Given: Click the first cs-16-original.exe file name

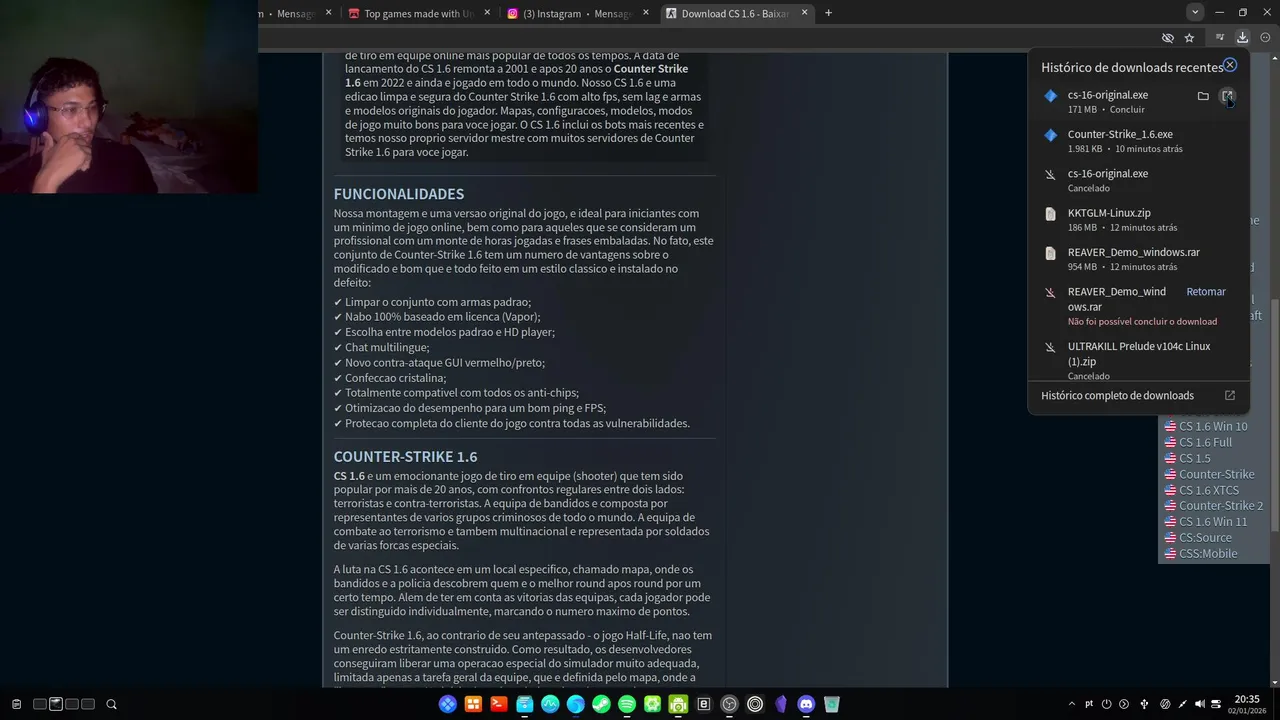Looking at the screenshot, I should pyautogui.click(x=1107, y=95).
